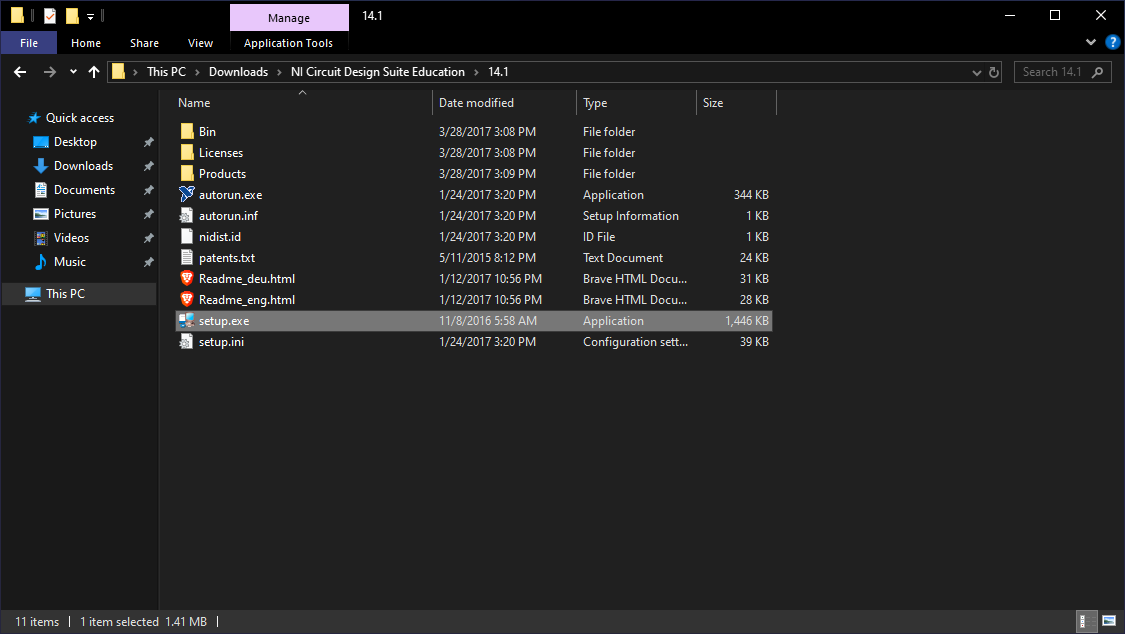Open Music in navigation pane
The width and height of the screenshot is (1125, 634).
coord(70,262)
